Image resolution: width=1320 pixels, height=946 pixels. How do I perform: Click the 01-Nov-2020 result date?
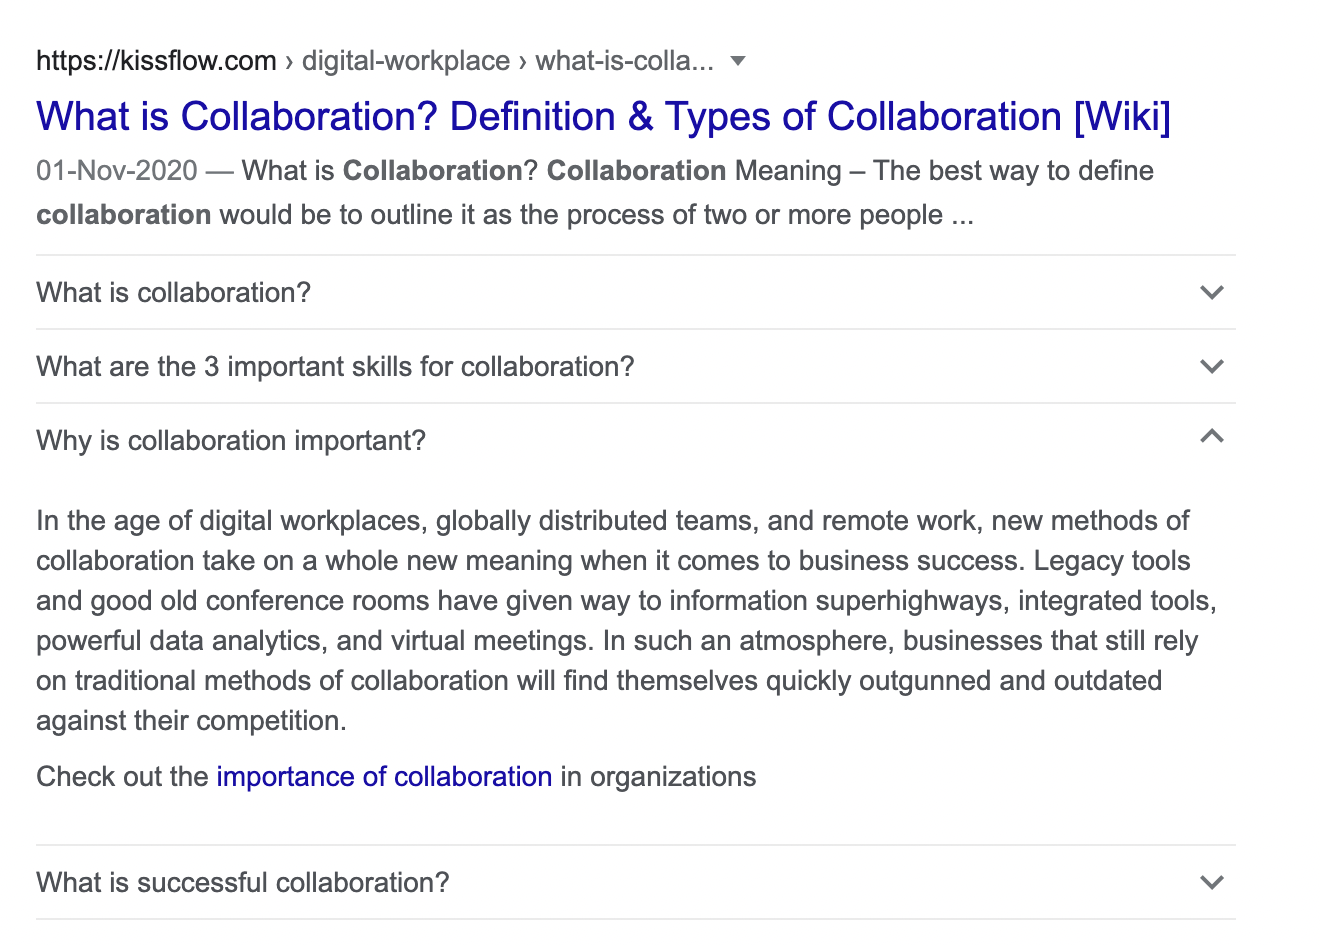117,171
